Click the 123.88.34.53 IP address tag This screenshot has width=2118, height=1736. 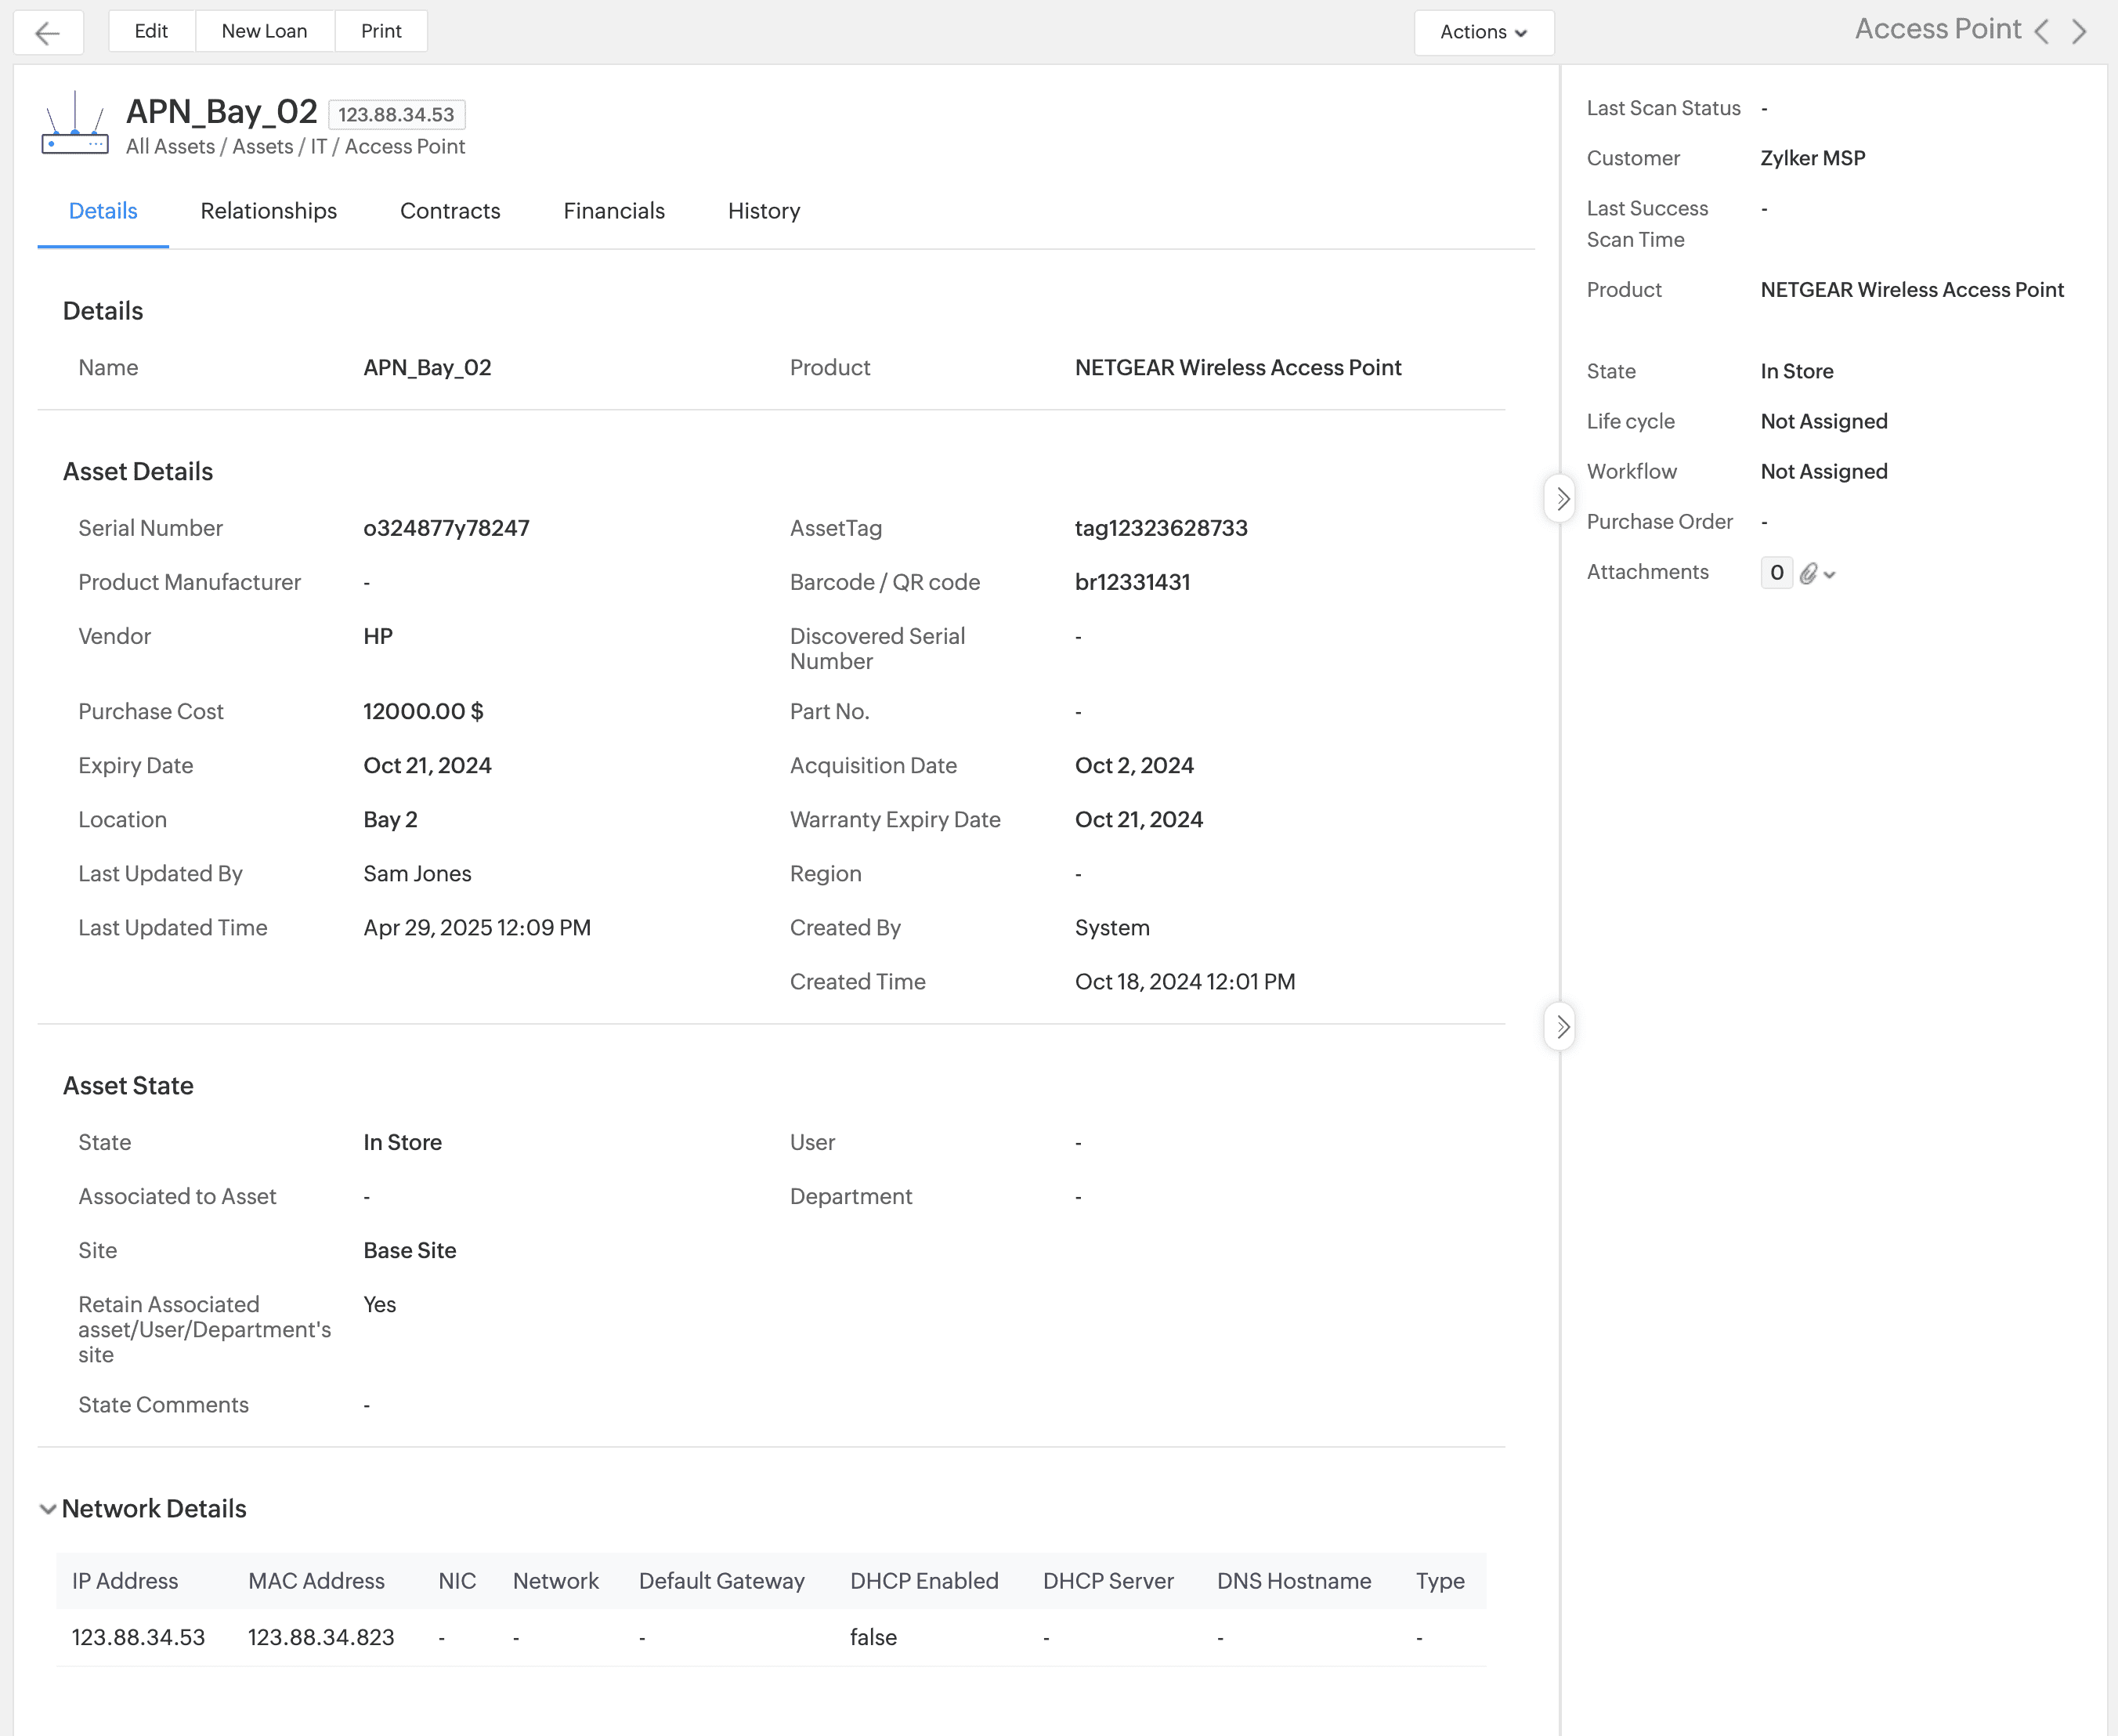point(396,115)
